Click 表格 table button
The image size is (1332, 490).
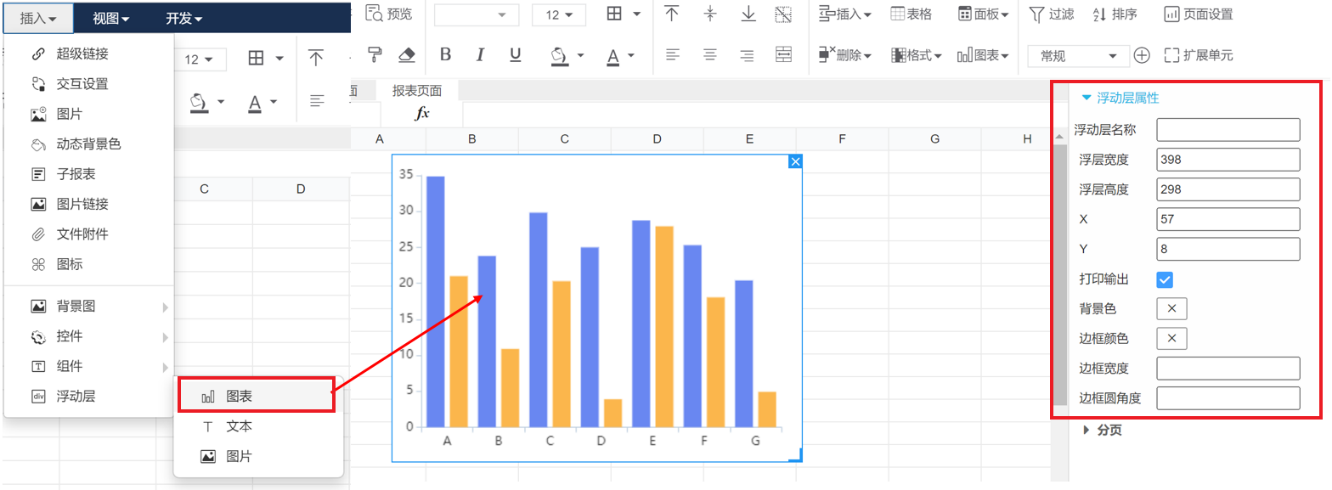912,14
